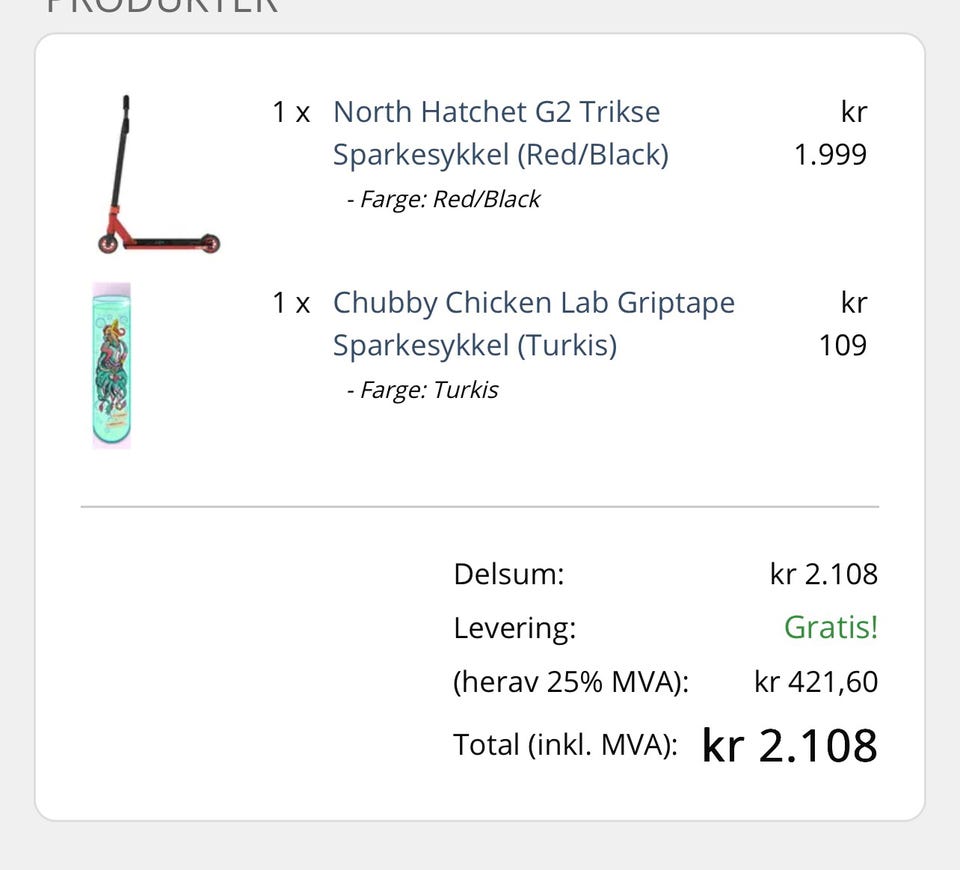Image resolution: width=960 pixels, height=870 pixels.
Task: Click the North Hatchet quantity "1 x"
Action: pos(291,112)
